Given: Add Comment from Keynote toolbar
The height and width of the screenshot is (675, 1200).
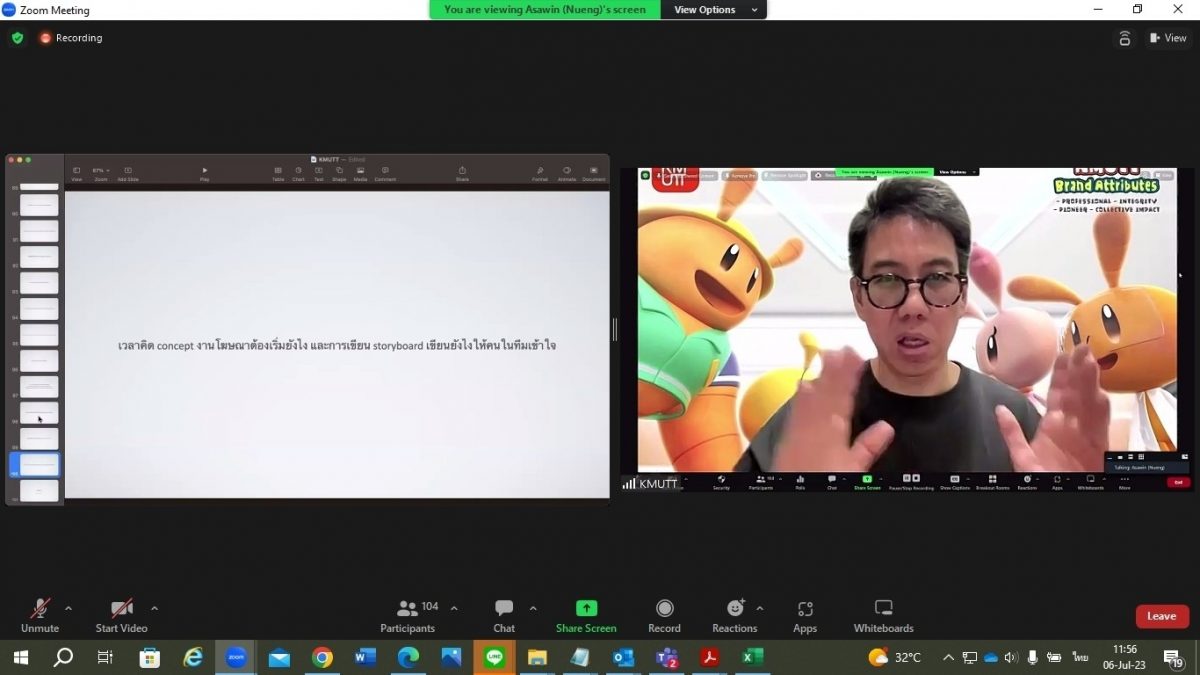Looking at the screenshot, I should coord(385,173).
